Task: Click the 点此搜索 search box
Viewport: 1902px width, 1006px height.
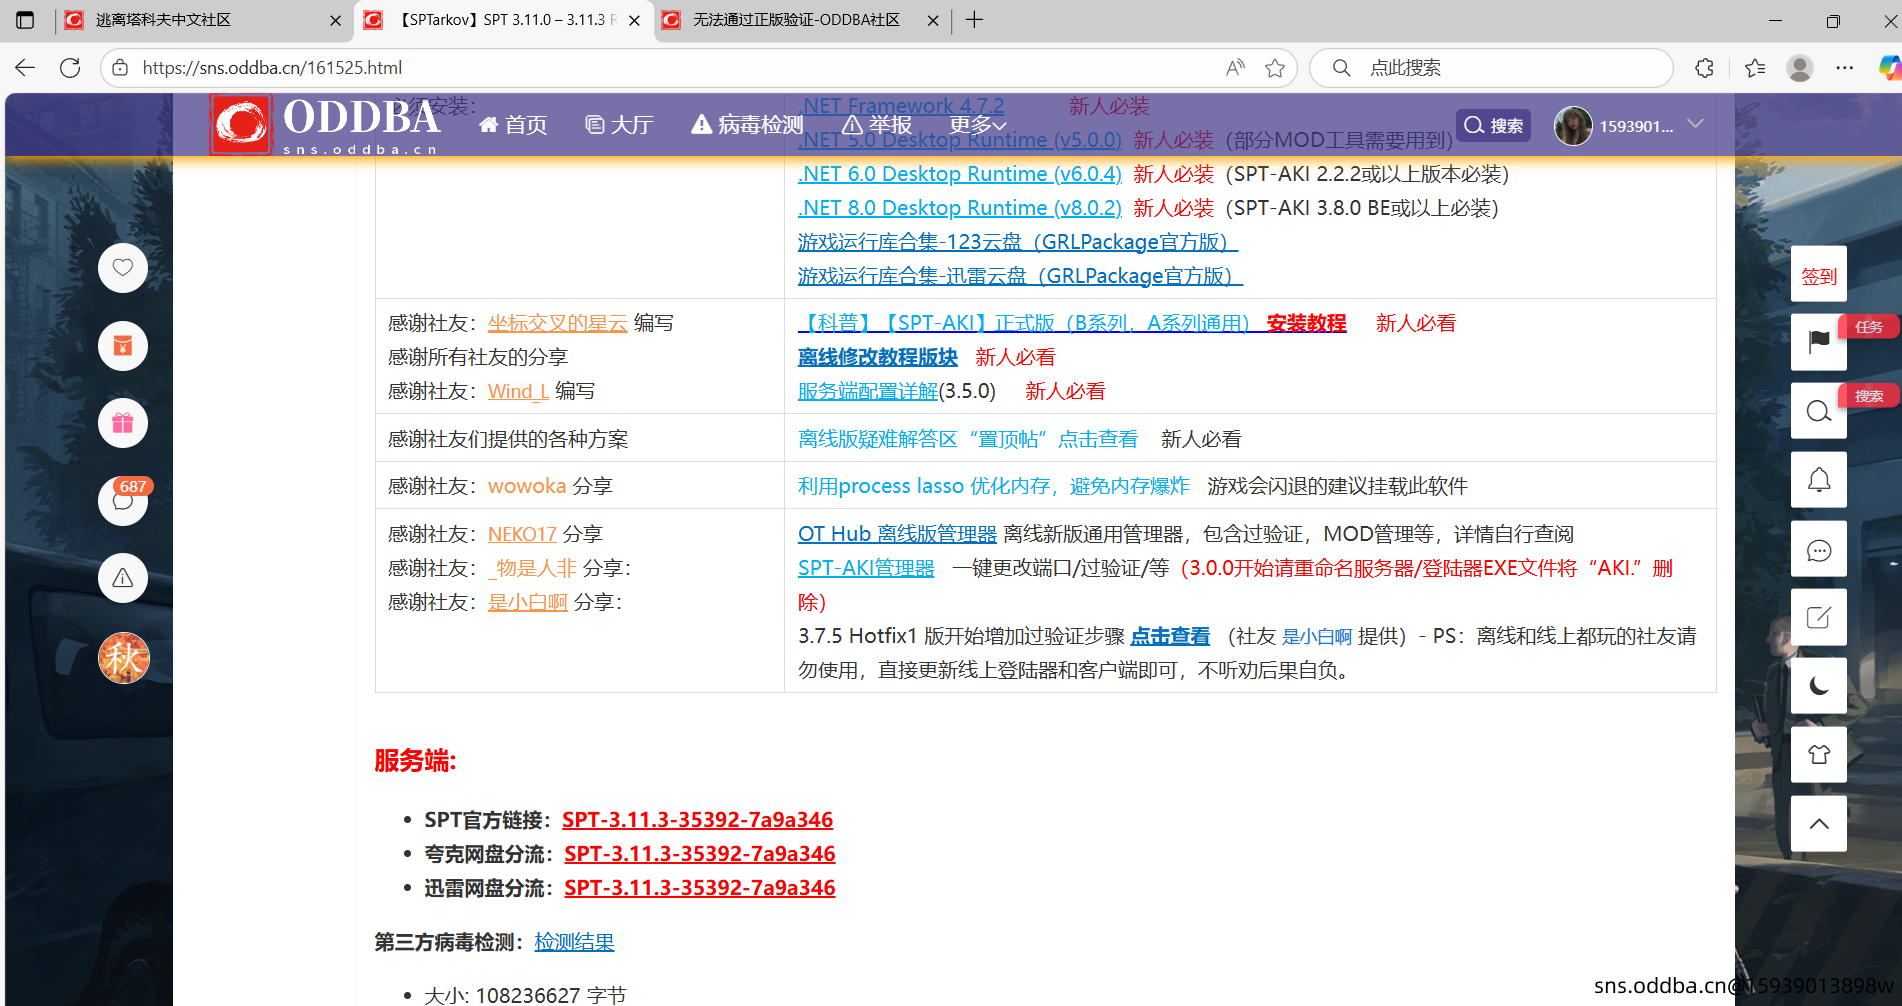Action: [x=1491, y=67]
